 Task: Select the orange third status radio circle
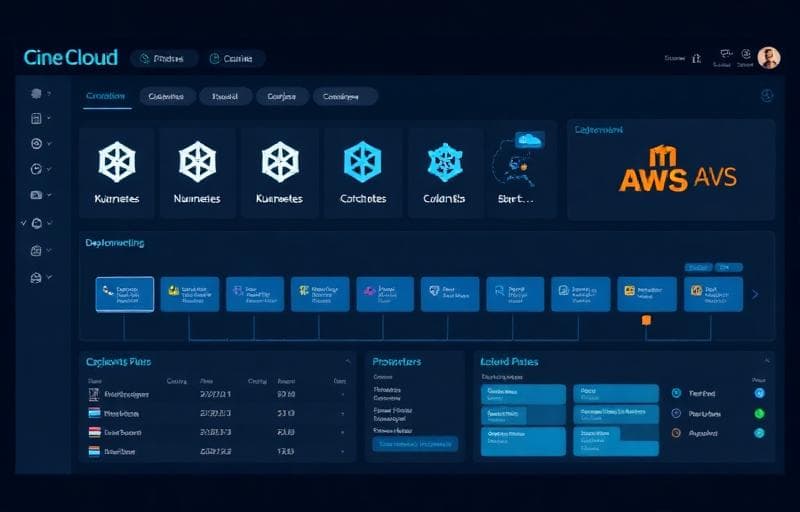click(677, 433)
